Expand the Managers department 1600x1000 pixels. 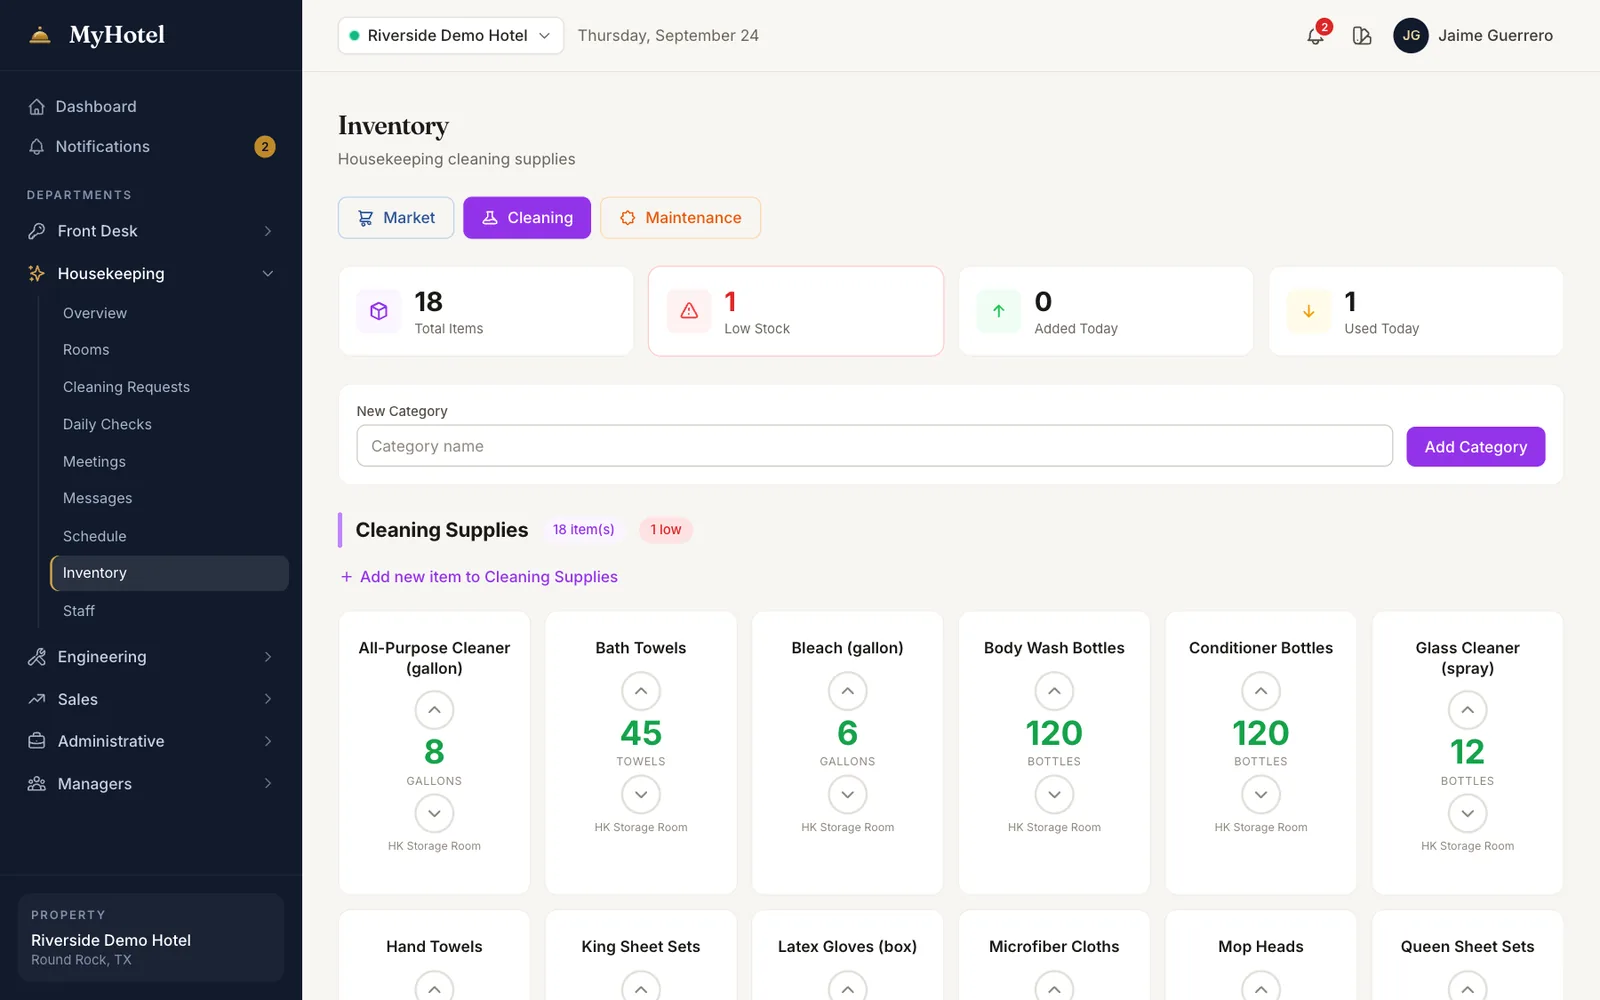[150, 784]
